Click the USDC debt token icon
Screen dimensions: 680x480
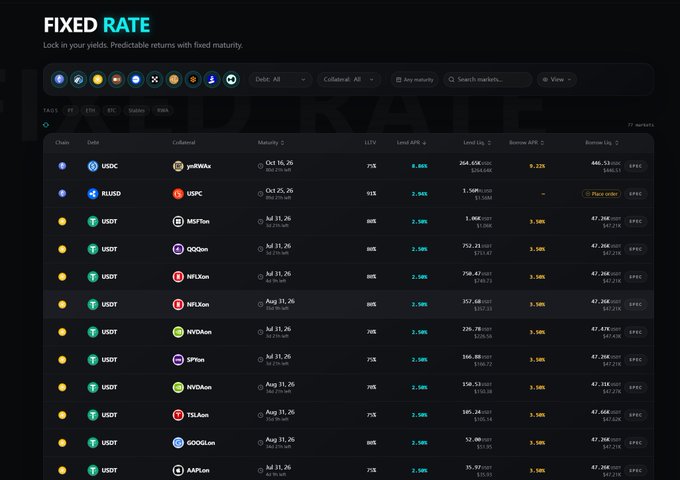point(93,166)
